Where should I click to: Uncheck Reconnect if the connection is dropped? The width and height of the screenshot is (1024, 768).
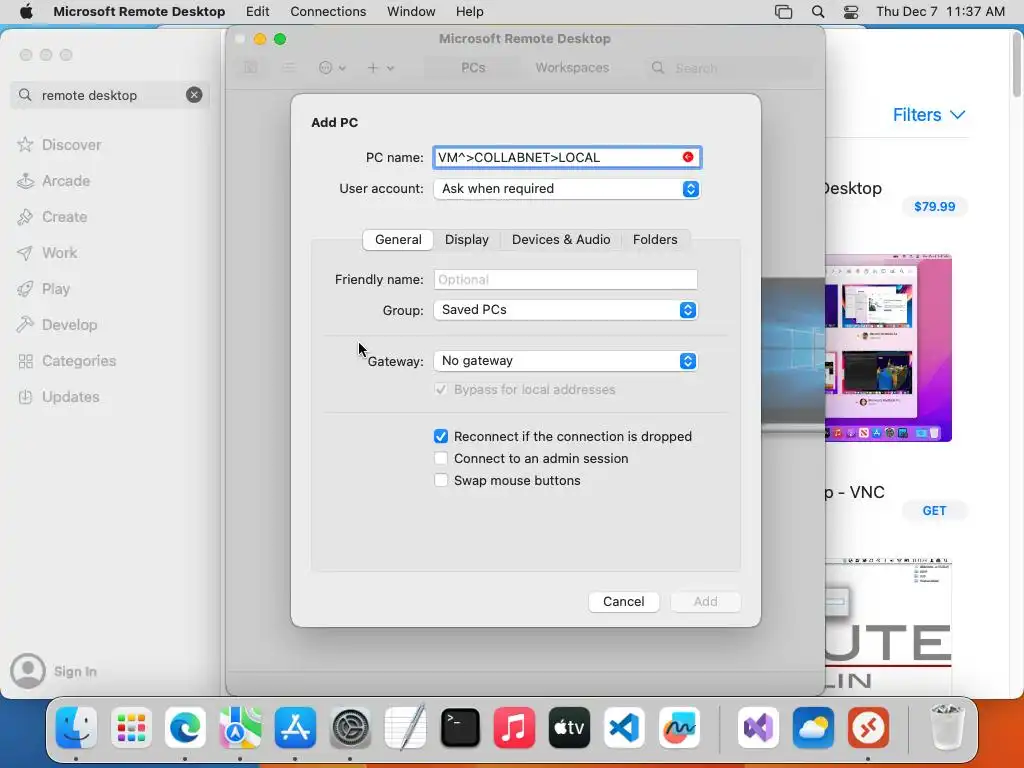point(441,436)
